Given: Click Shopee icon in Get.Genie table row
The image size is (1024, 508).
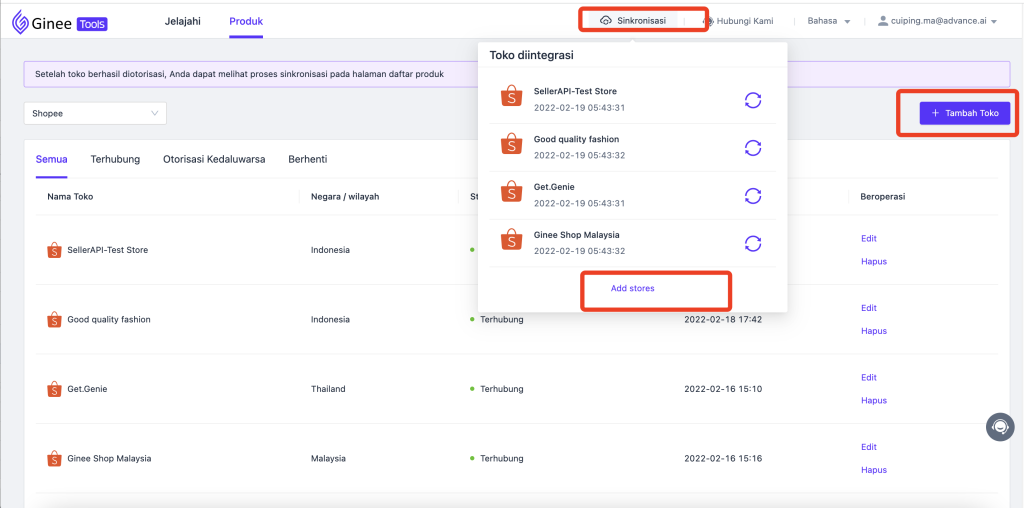Looking at the screenshot, I should 54,389.
